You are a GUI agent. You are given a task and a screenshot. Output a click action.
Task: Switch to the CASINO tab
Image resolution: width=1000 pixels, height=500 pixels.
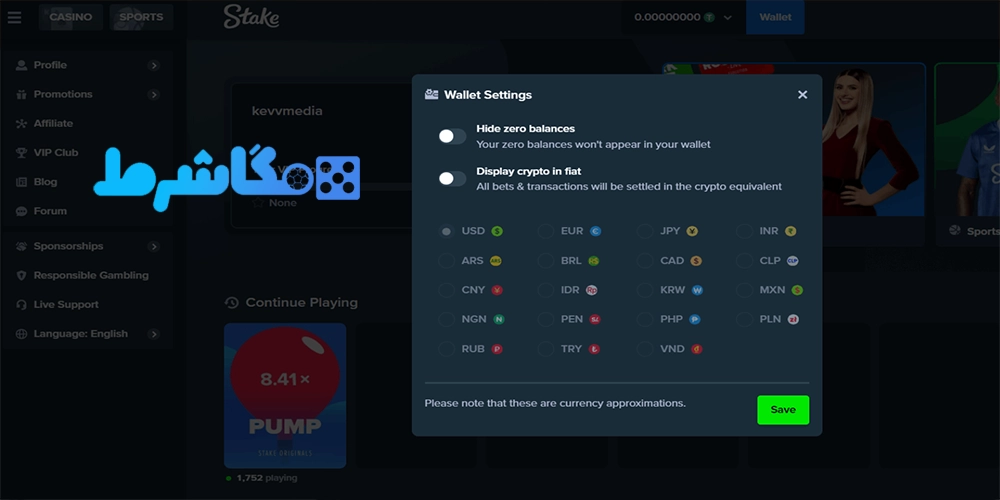71,17
